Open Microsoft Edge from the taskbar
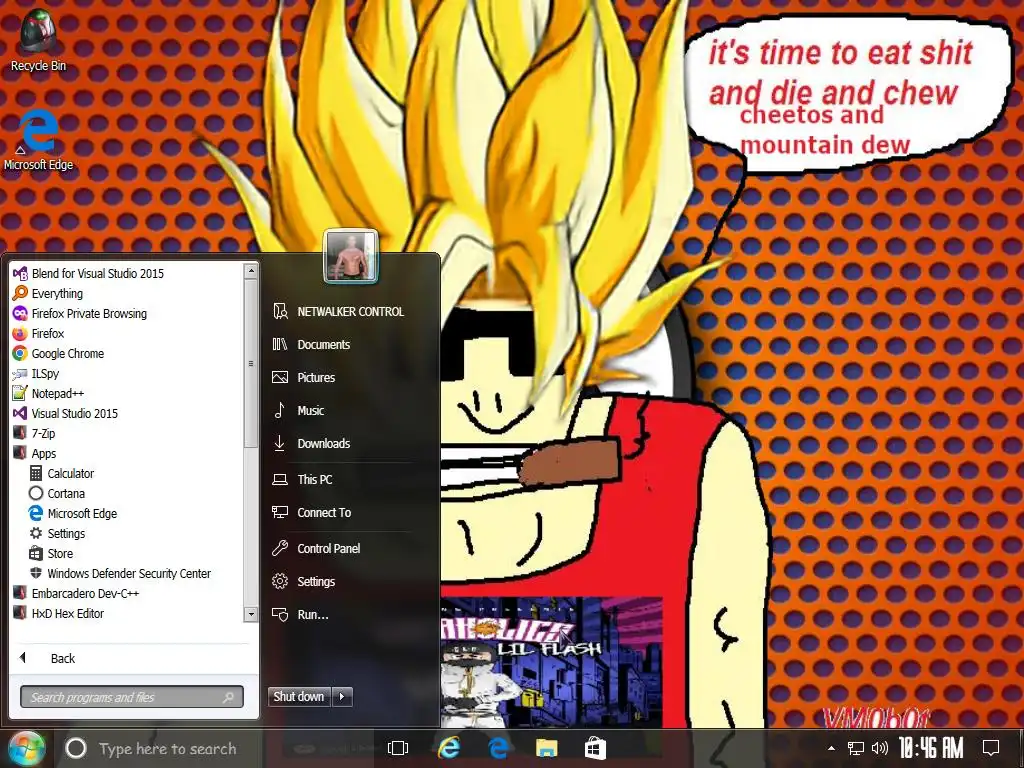Screen dimensions: 1024x768 498,748
